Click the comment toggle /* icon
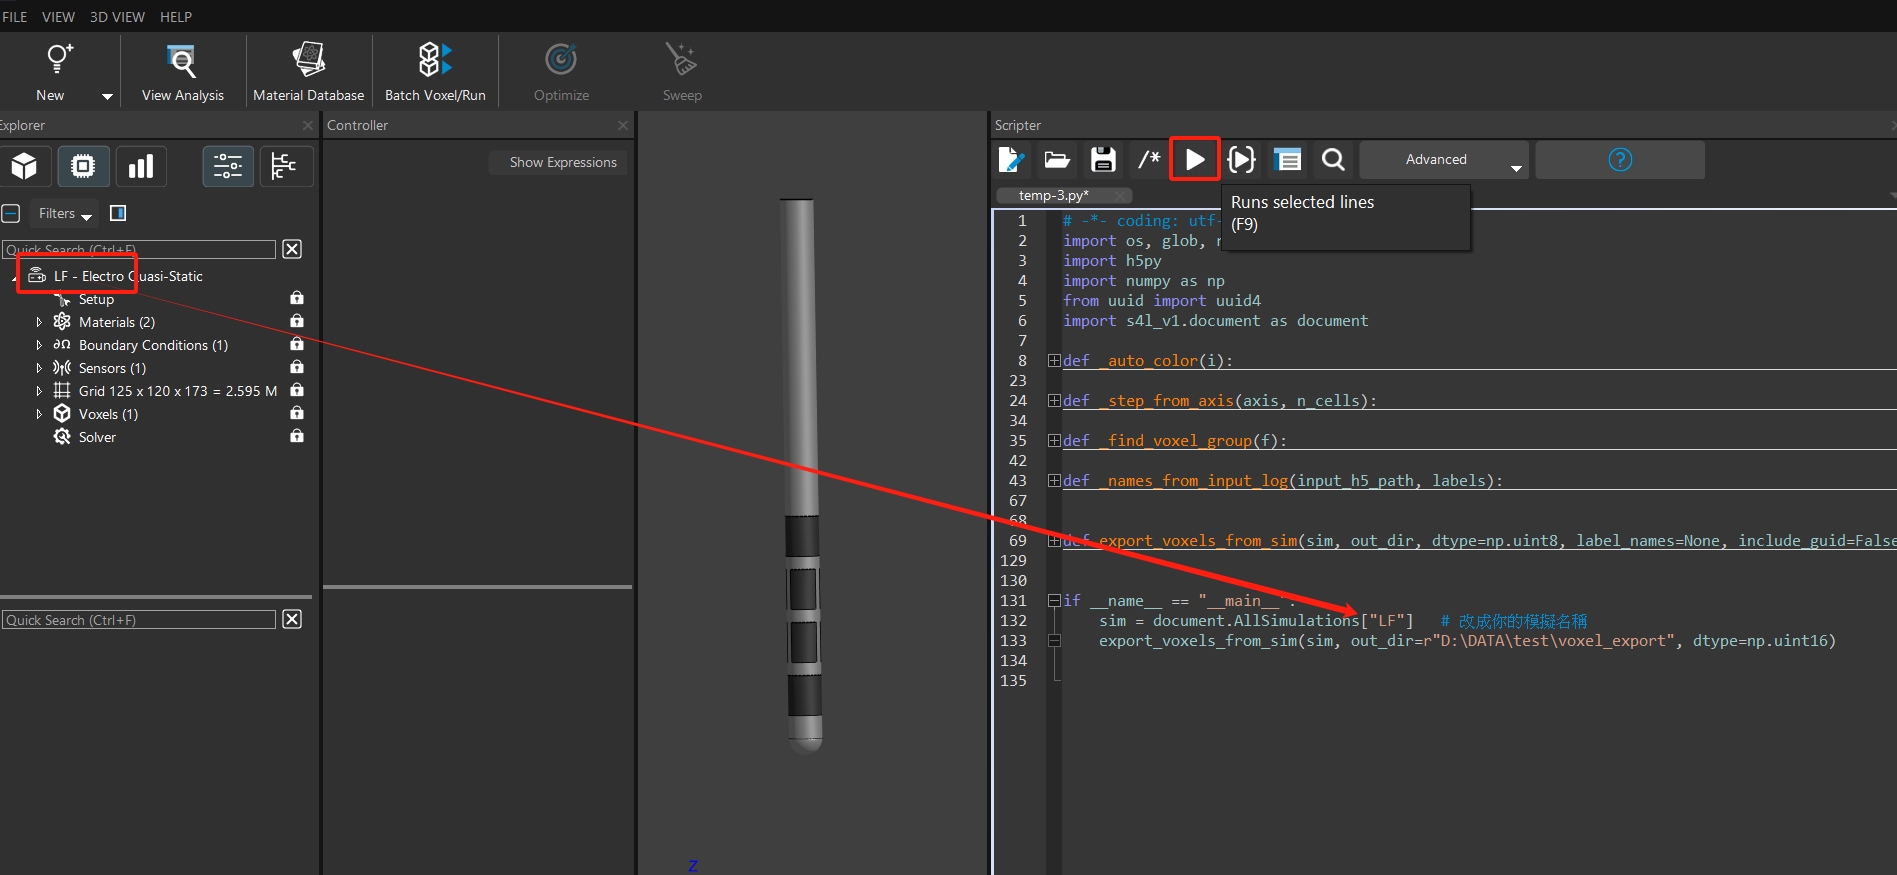This screenshot has height=875, width=1897. pos(1149,159)
